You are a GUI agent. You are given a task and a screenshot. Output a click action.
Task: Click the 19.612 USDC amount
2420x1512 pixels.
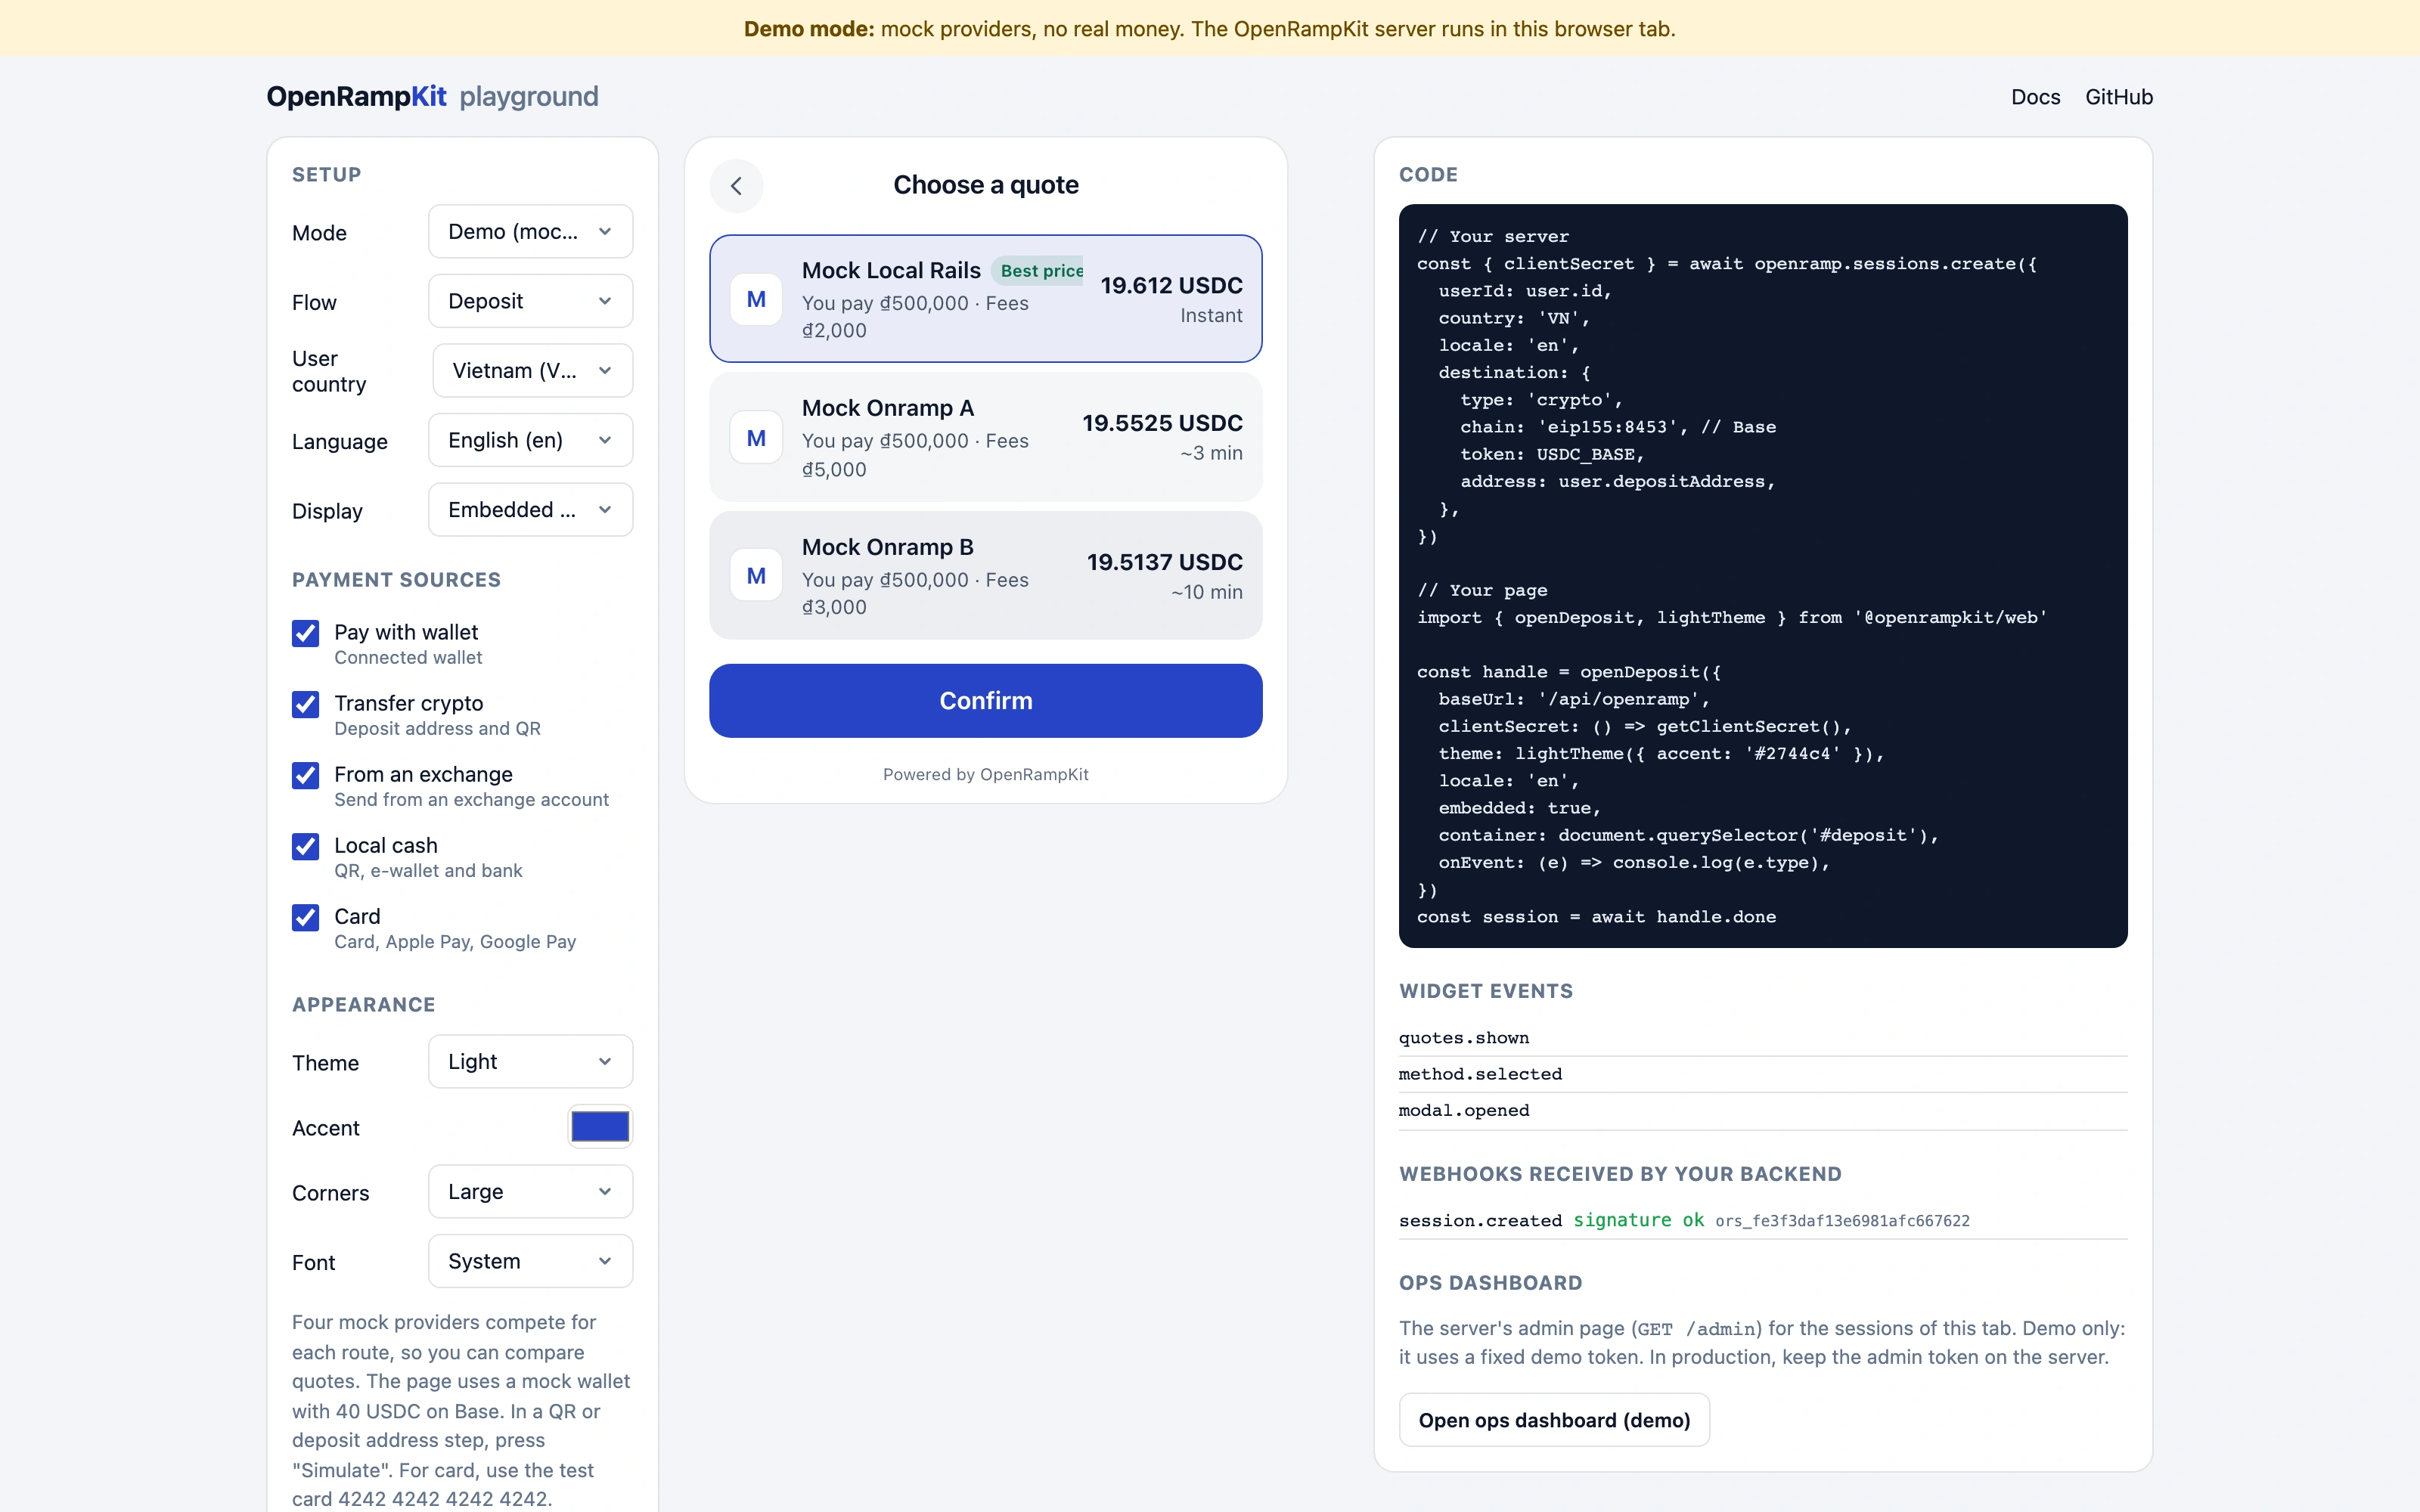(1171, 286)
